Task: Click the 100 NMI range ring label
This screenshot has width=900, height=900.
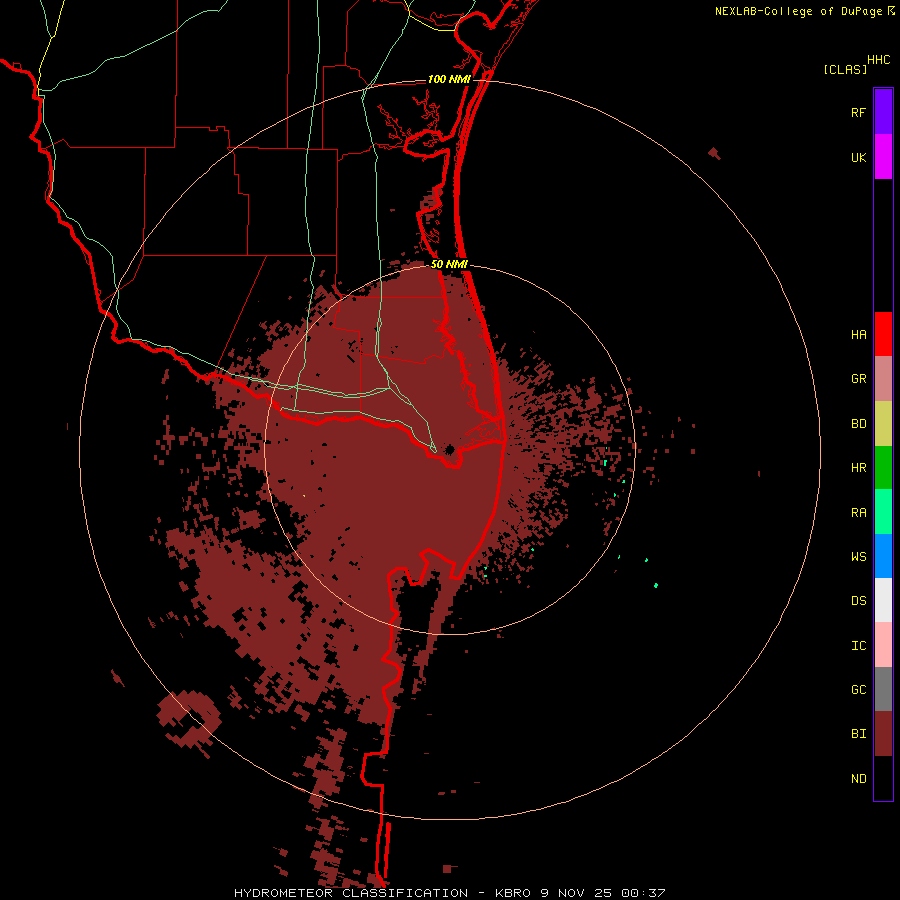Action: pos(449,79)
